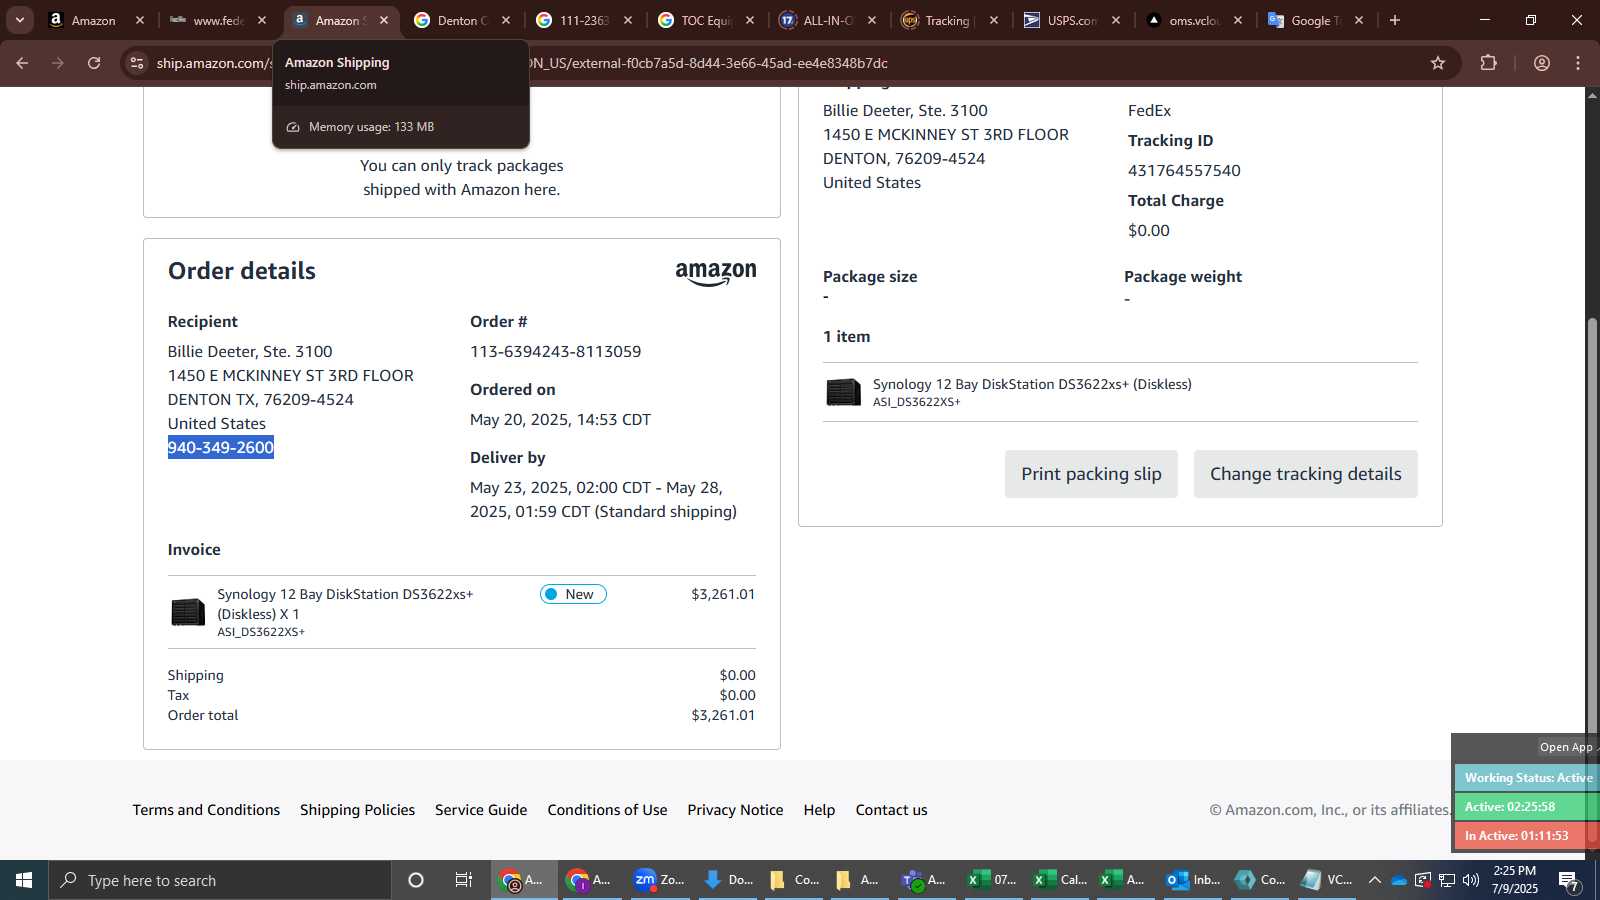Click tracking ID 431764557540
The width and height of the screenshot is (1600, 900).
pos(1184,170)
